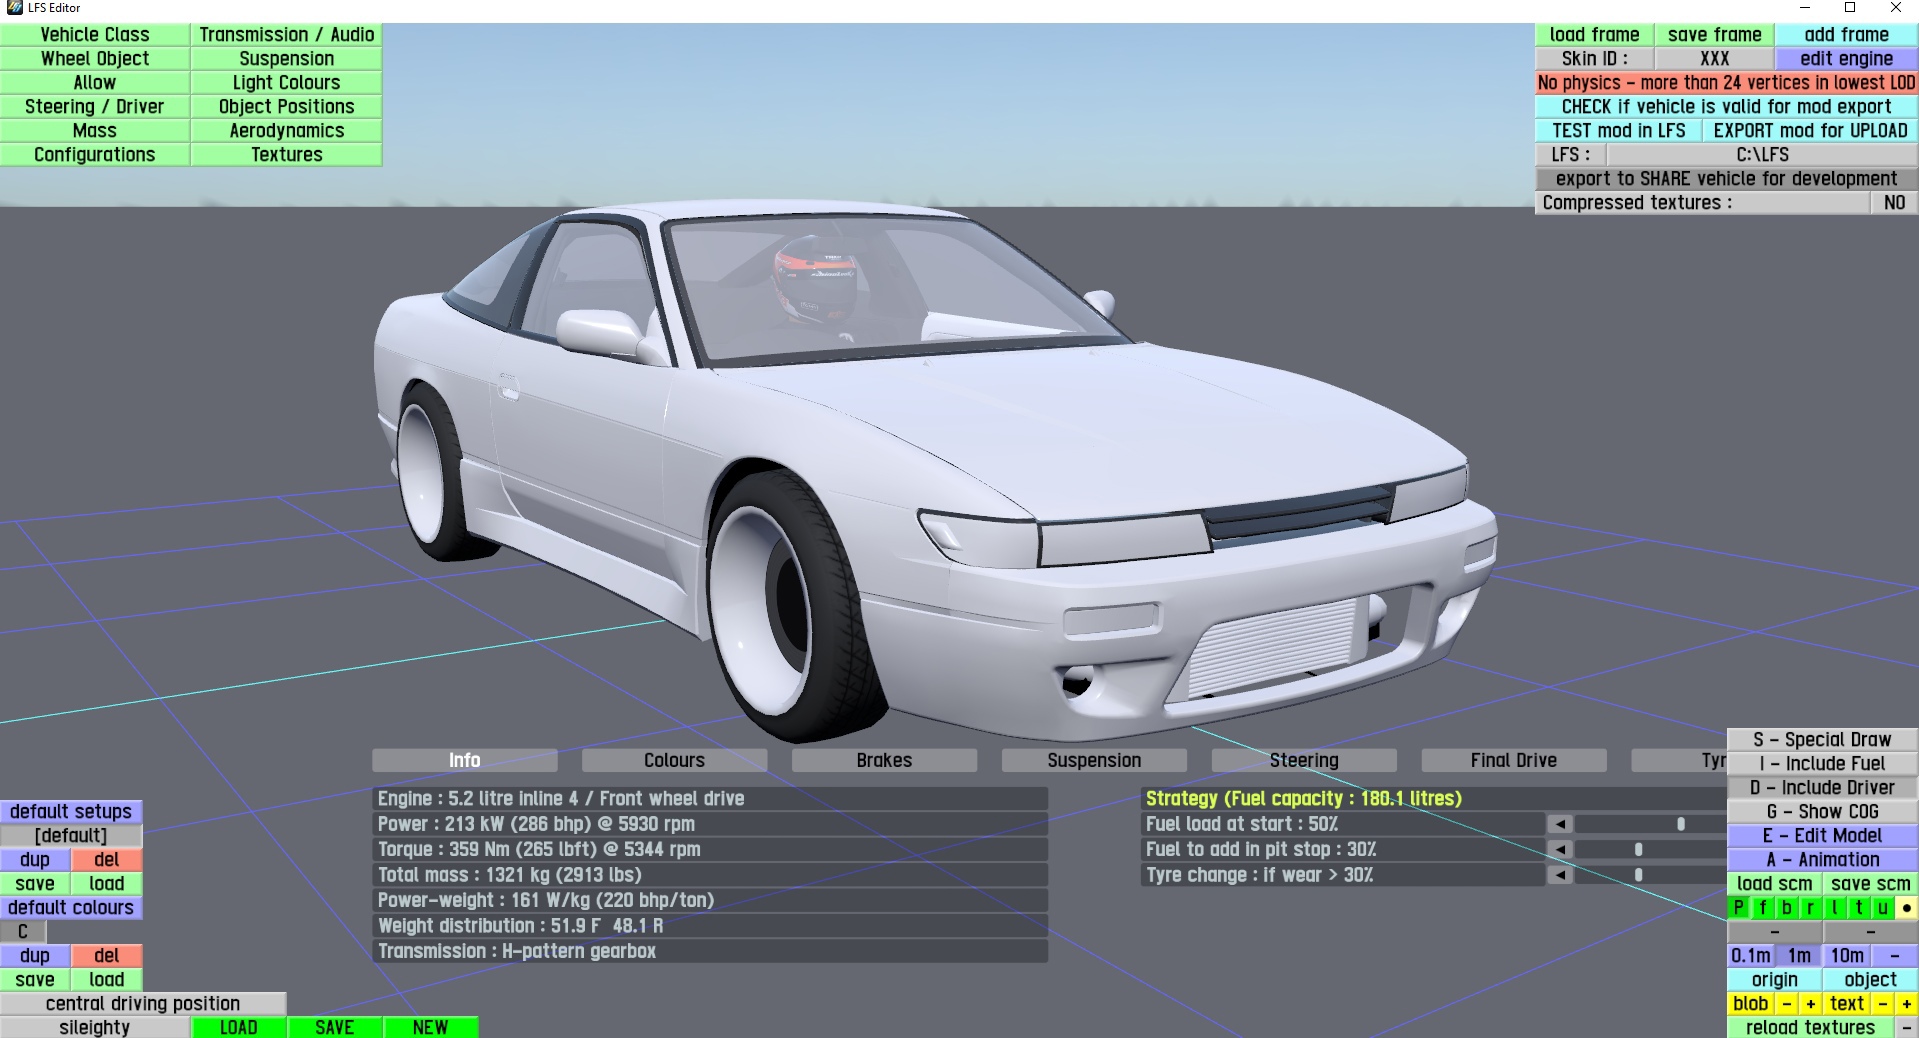
Task: Switch to the Colours tab
Action: point(675,761)
